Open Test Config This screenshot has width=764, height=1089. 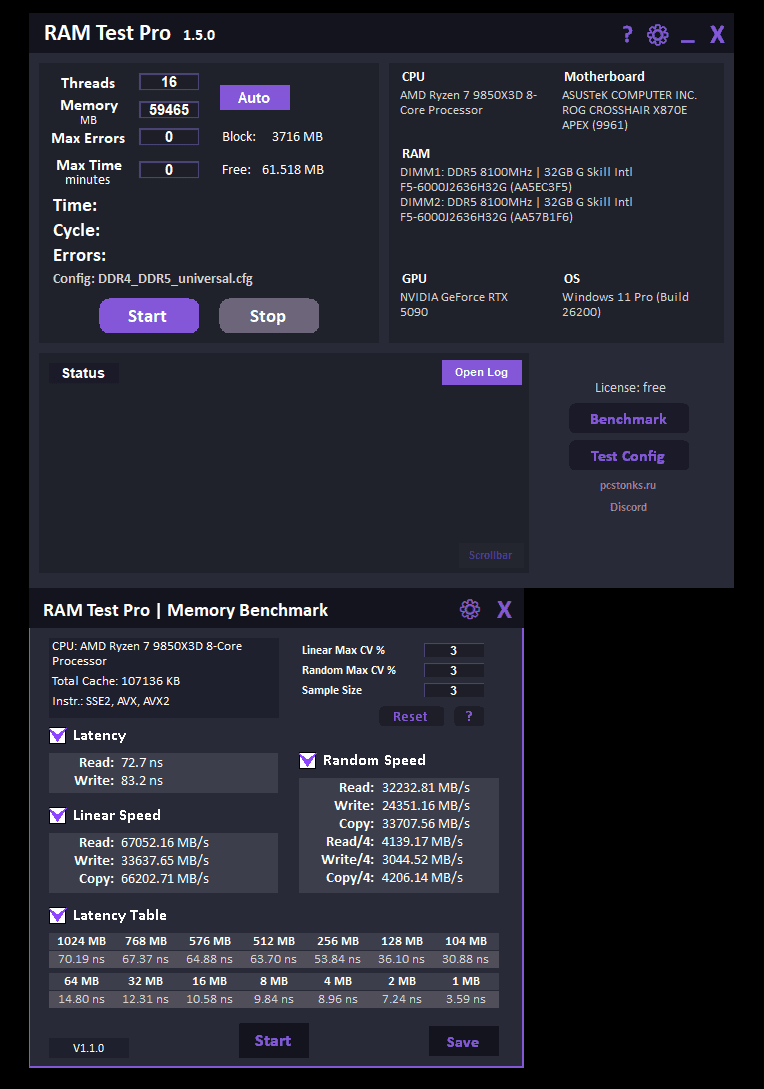coord(628,456)
